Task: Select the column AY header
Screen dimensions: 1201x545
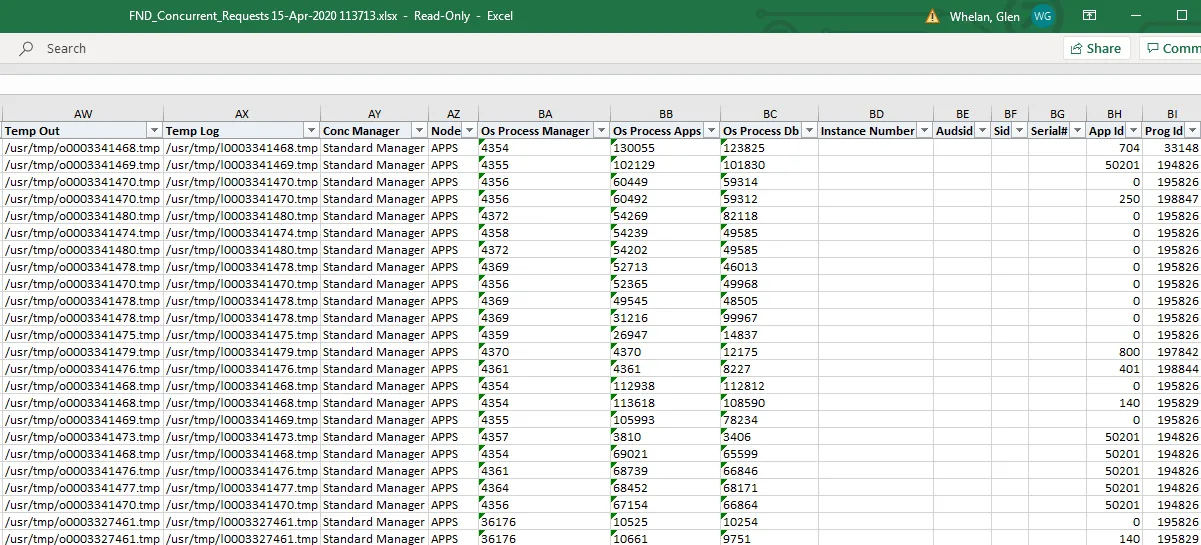Action: [374, 115]
